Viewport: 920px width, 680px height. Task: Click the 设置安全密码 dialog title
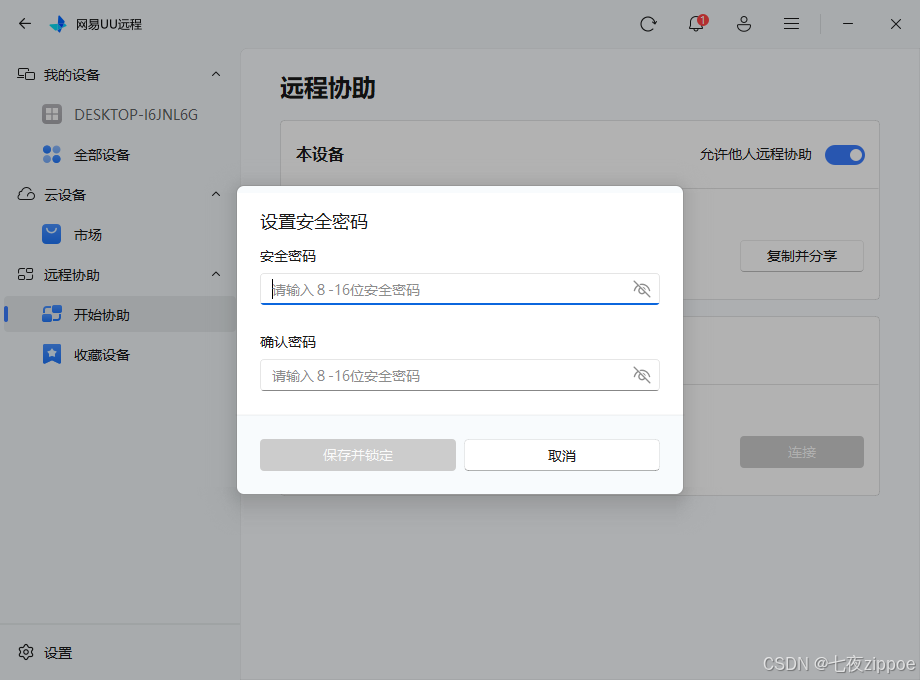[314, 222]
